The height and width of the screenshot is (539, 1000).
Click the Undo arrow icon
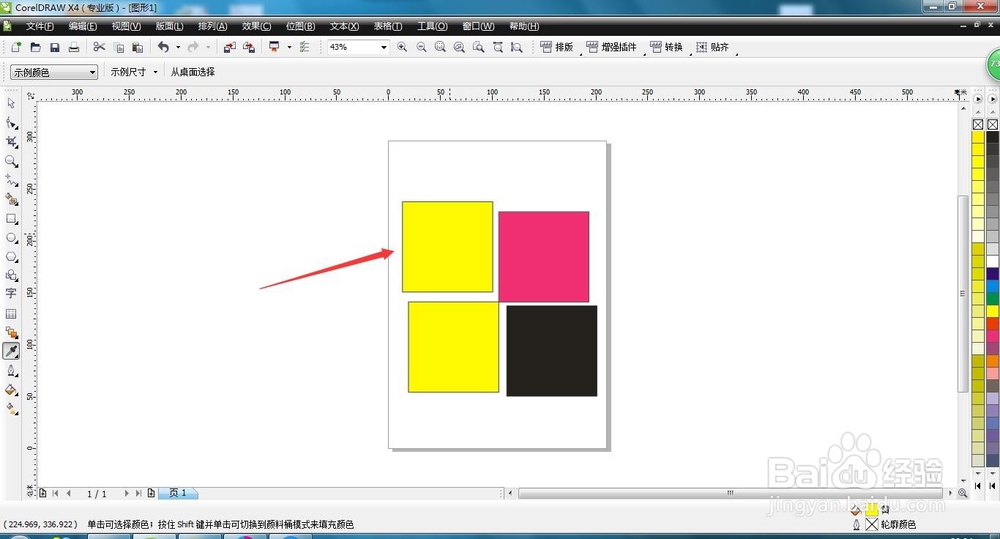(164, 47)
